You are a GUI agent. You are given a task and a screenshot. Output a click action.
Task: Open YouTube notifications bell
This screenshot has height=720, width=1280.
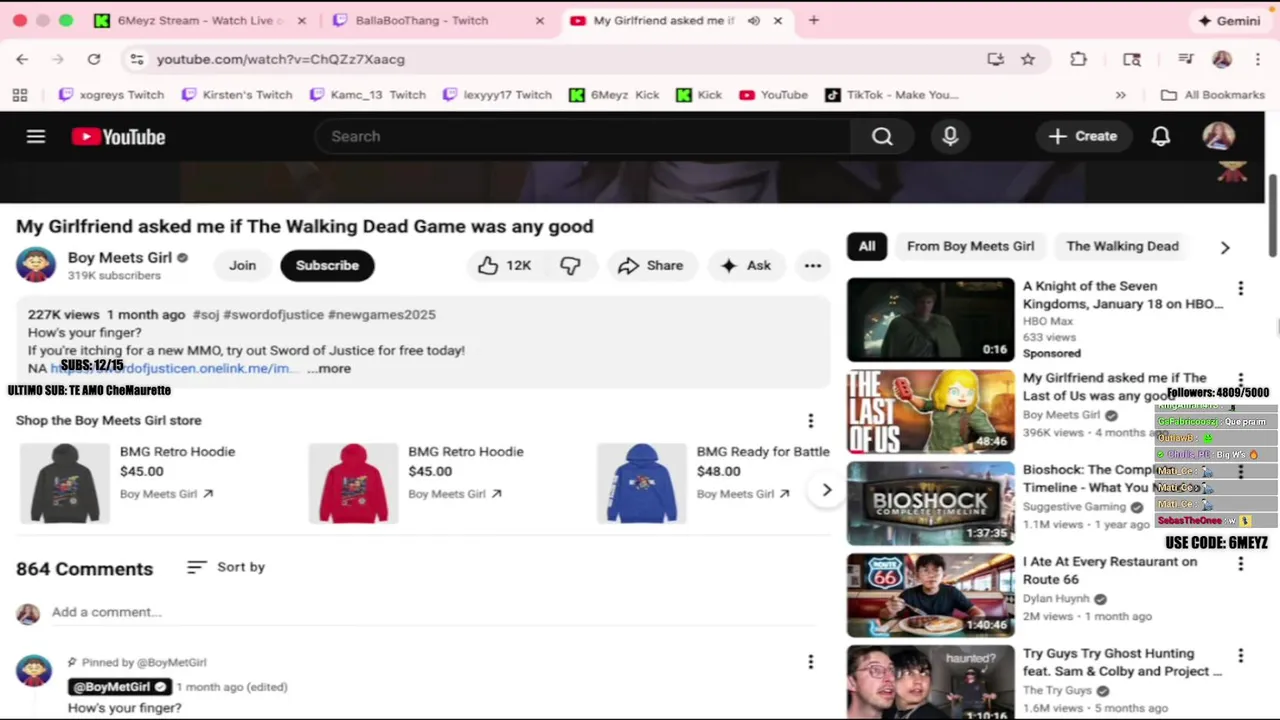click(1160, 136)
